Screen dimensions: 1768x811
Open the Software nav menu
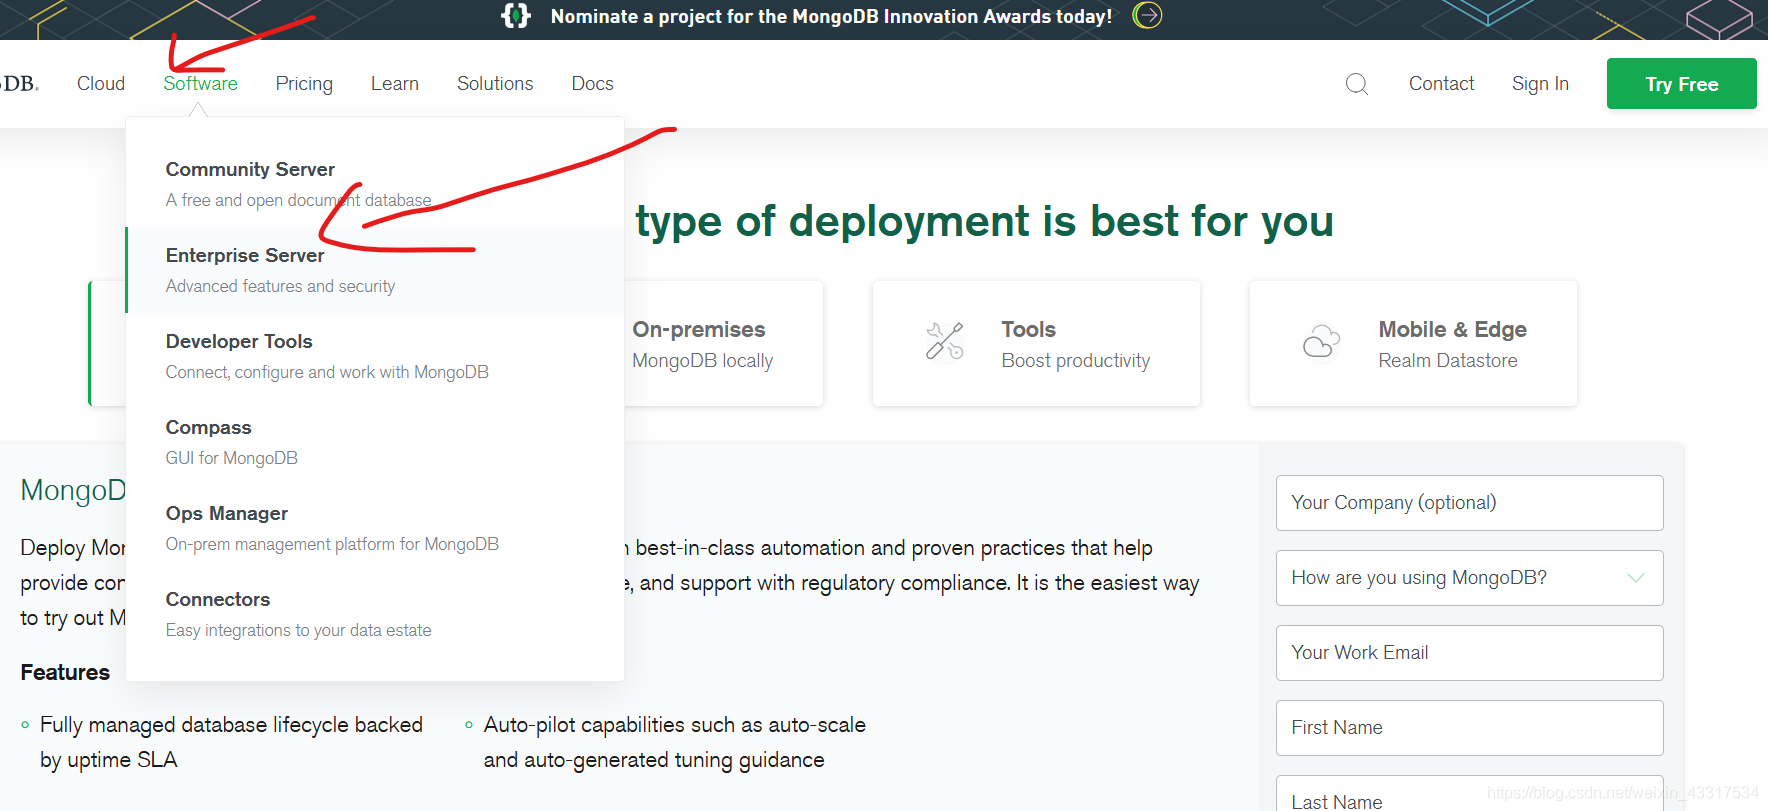pyautogui.click(x=200, y=84)
